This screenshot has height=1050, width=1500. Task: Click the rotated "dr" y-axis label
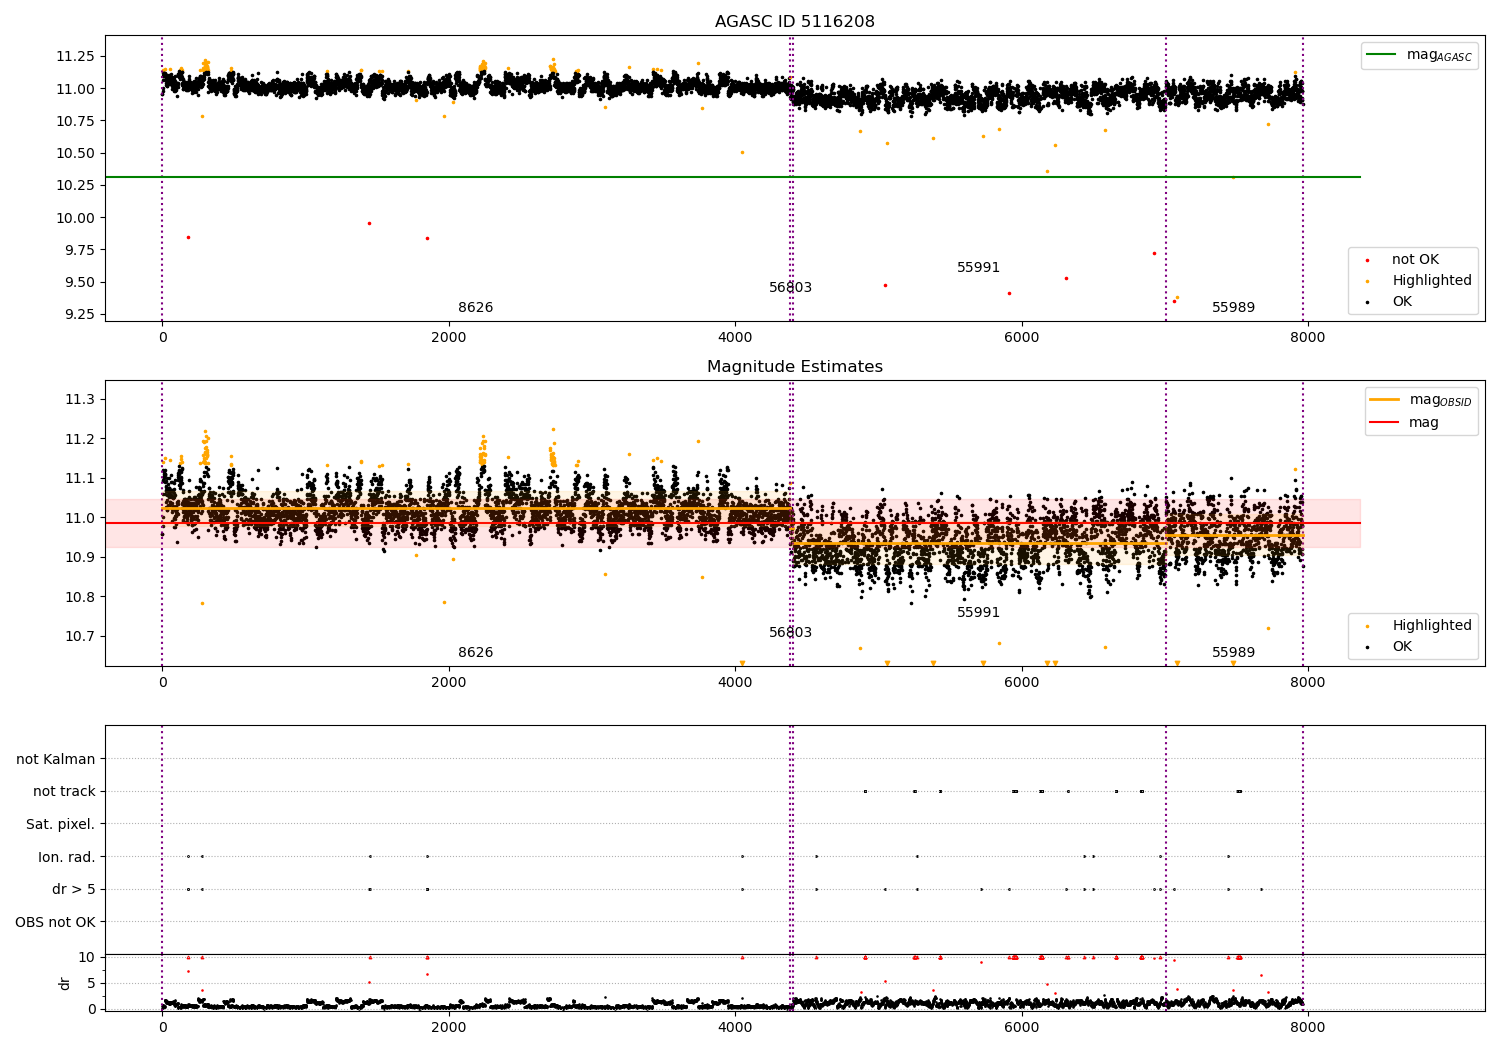click(x=65, y=983)
